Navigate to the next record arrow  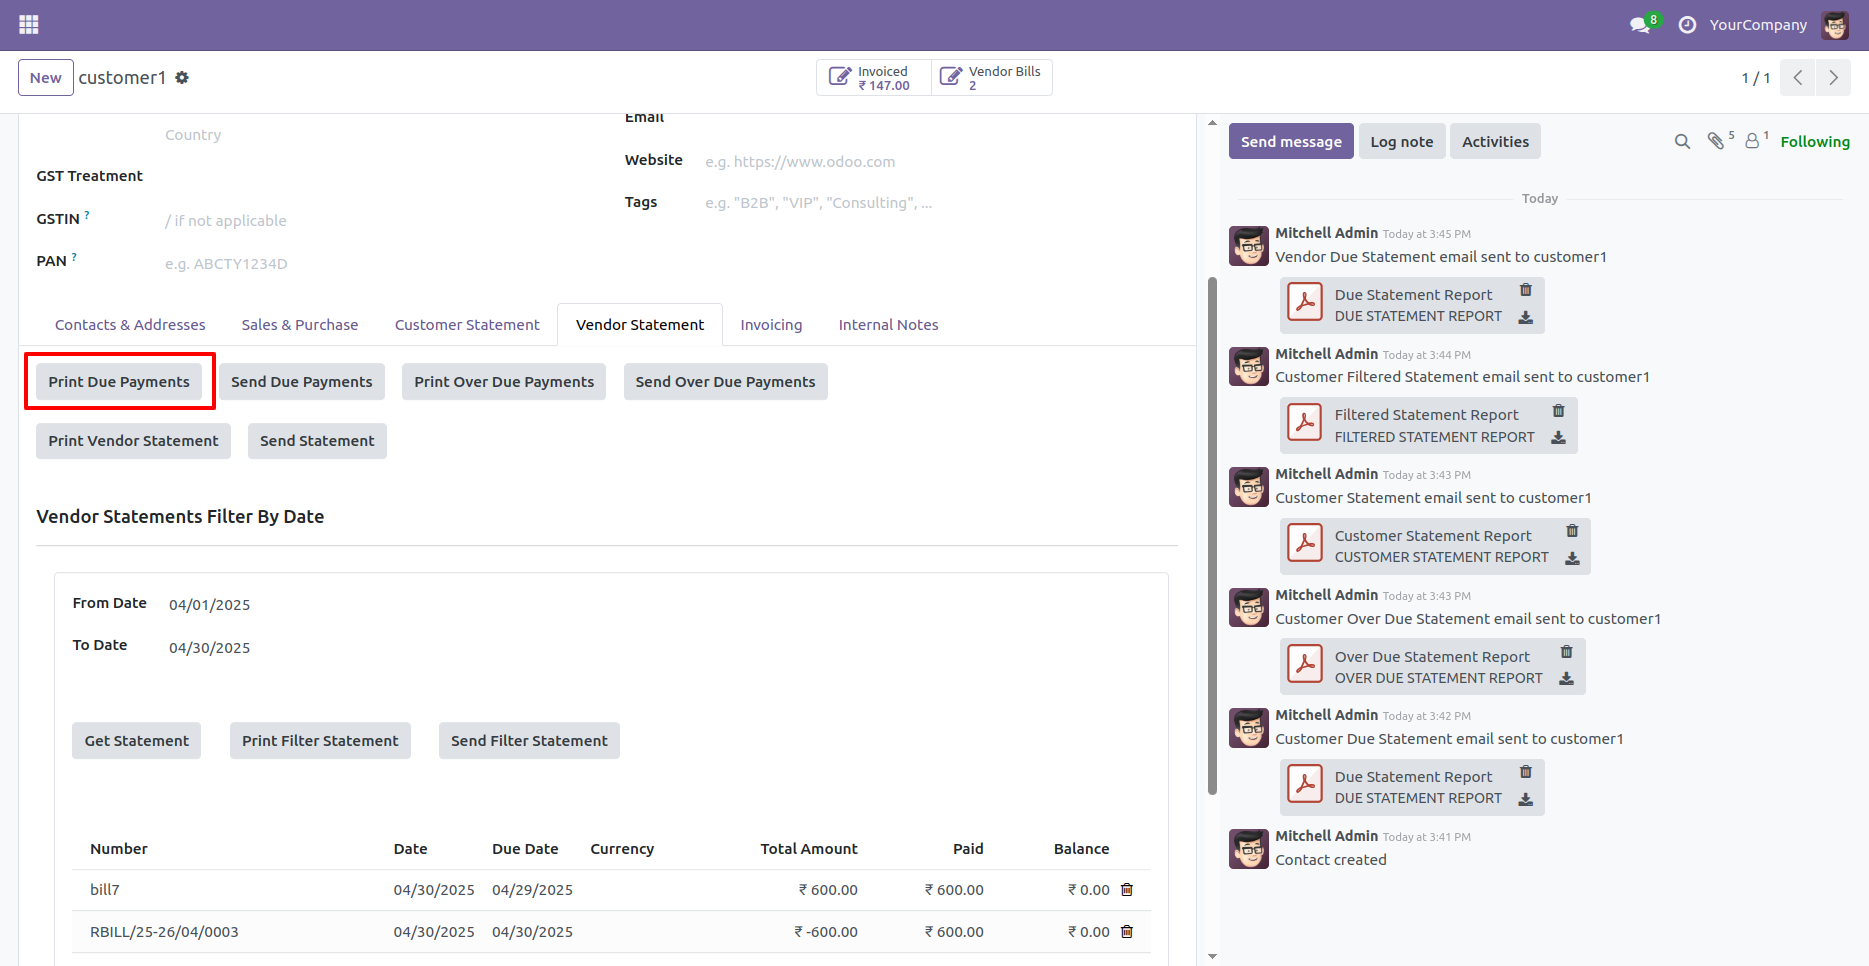[1833, 77]
